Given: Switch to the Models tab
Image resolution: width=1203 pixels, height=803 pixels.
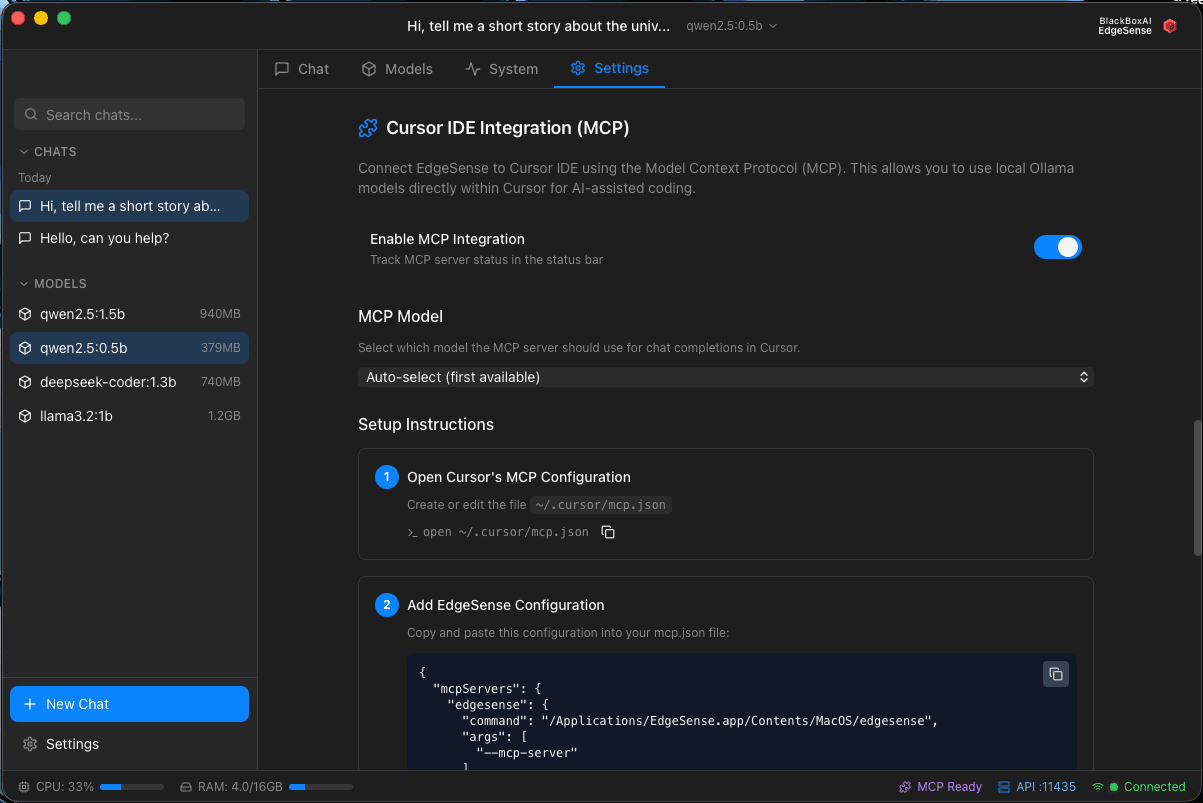Looking at the screenshot, I should 397,69.
